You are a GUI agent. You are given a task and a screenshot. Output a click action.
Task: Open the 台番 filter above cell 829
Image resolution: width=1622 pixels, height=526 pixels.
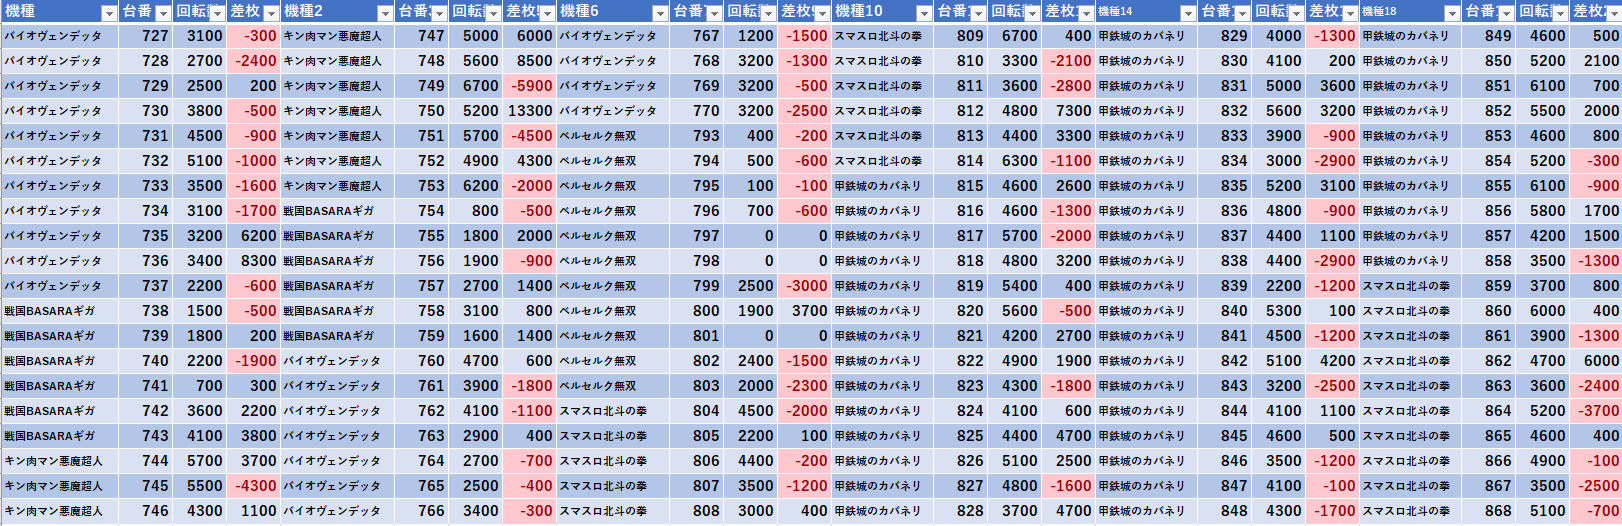pos(1242,13)
